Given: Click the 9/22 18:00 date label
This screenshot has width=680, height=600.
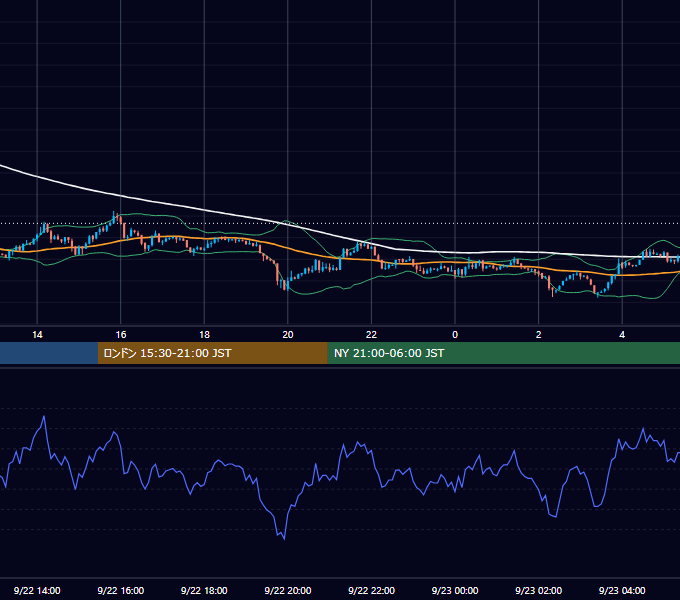Looking at the screenshot, I should coord(204,590).
